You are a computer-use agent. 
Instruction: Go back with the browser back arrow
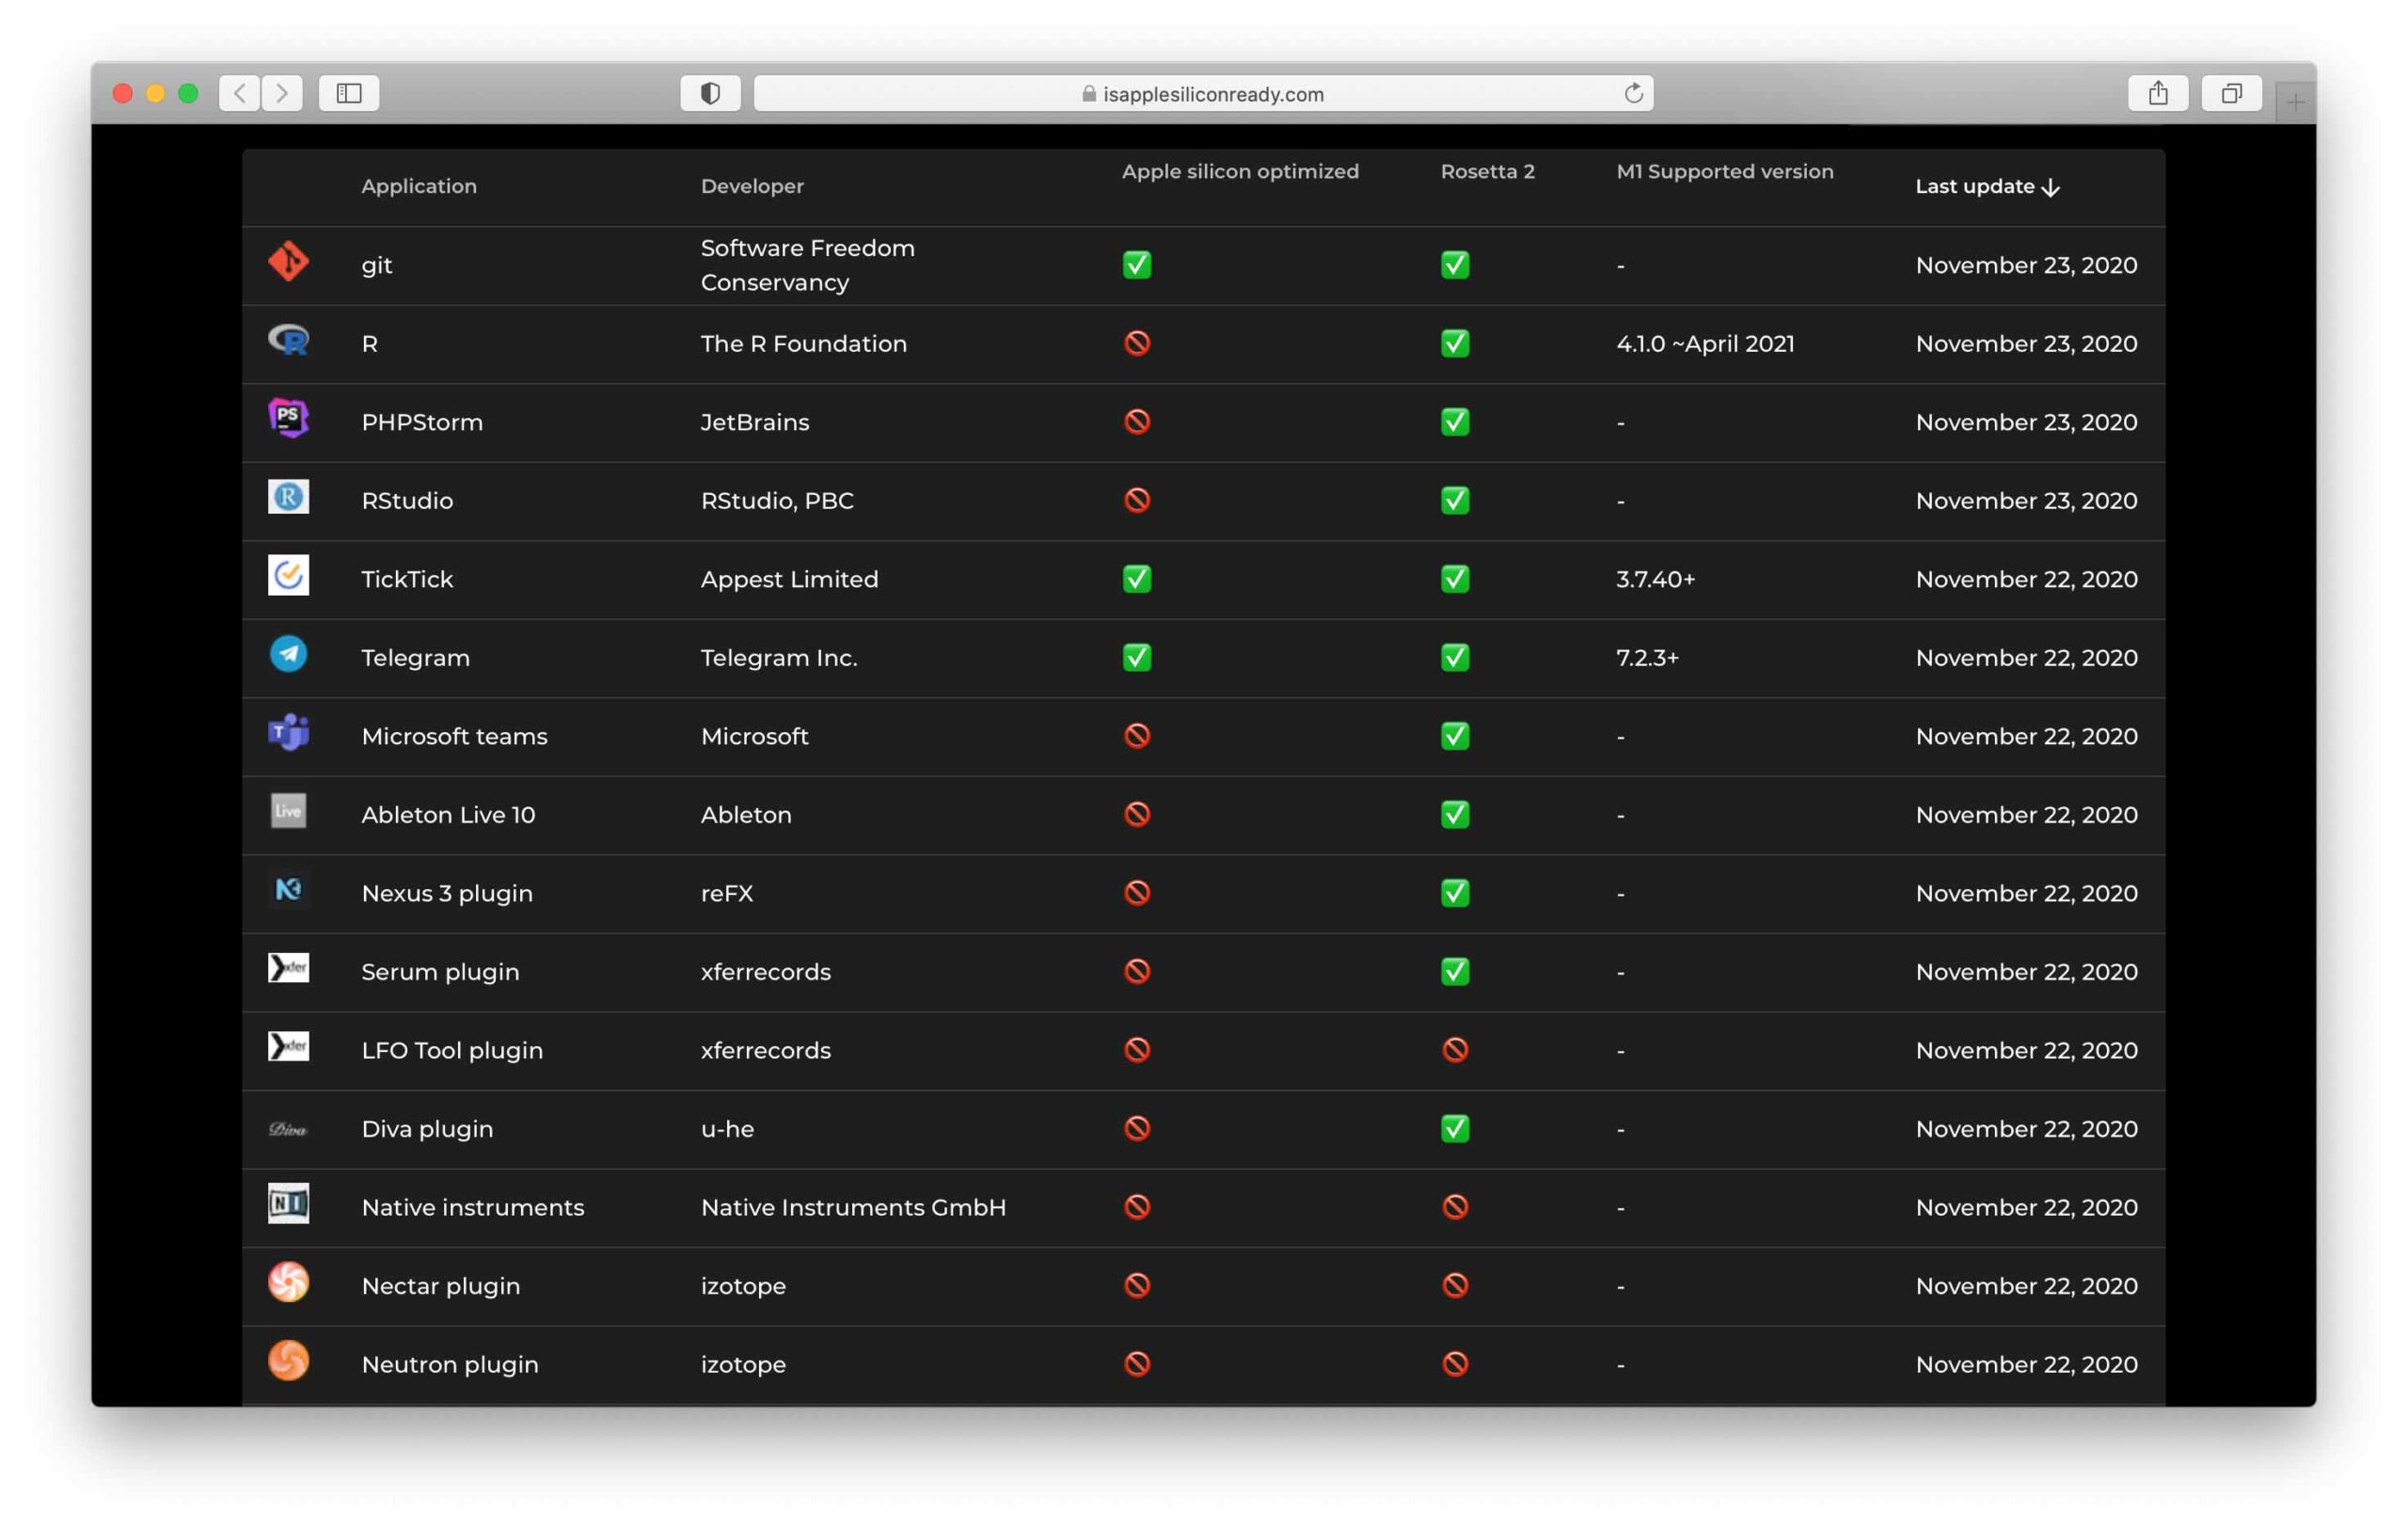(240, 93)
